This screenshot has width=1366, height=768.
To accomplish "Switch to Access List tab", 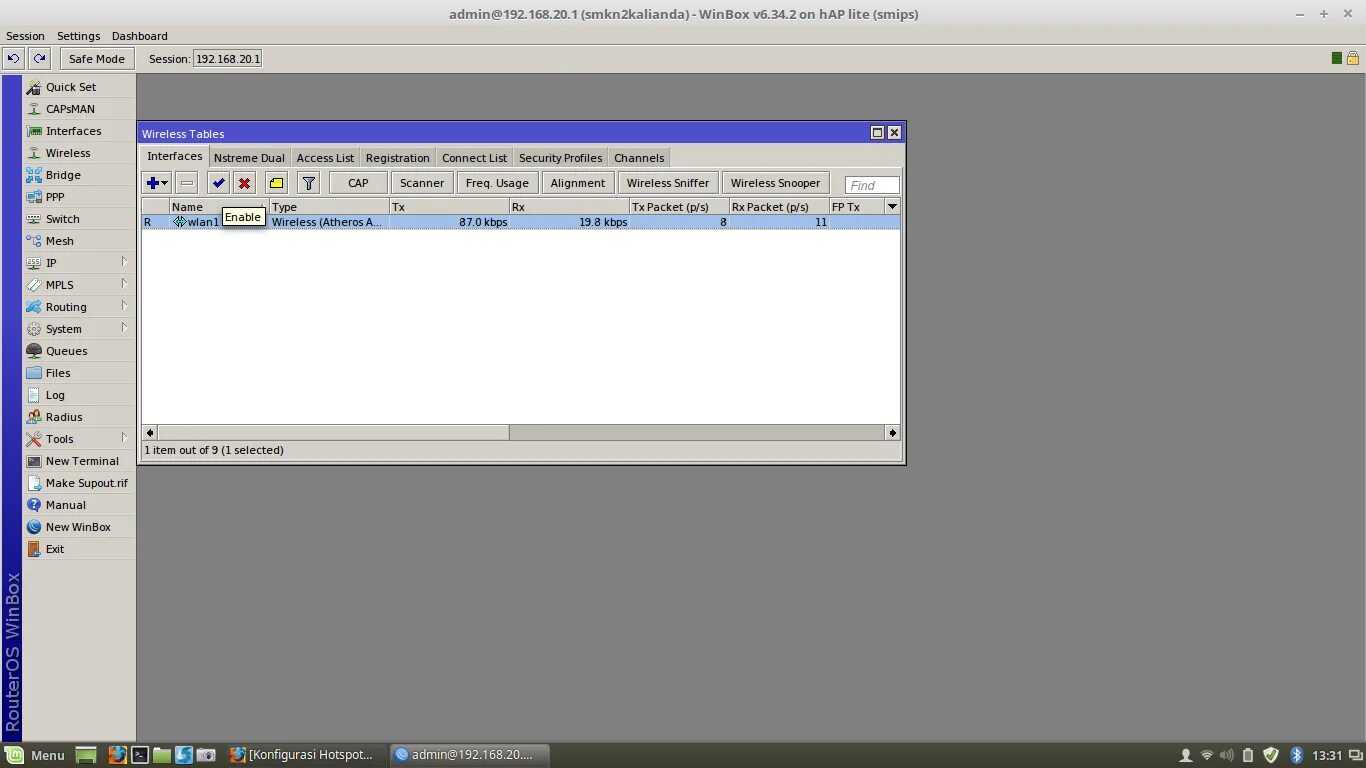I will tap(325, 158).
